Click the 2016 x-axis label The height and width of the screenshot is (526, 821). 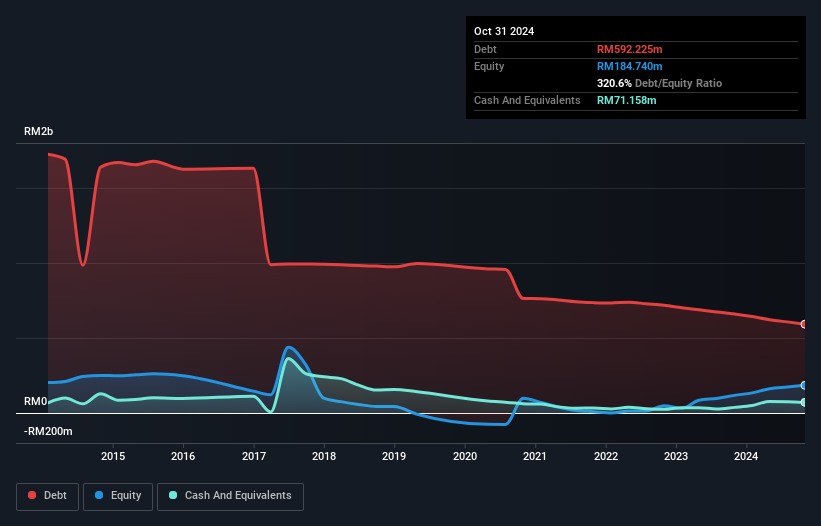coord(183,456)
